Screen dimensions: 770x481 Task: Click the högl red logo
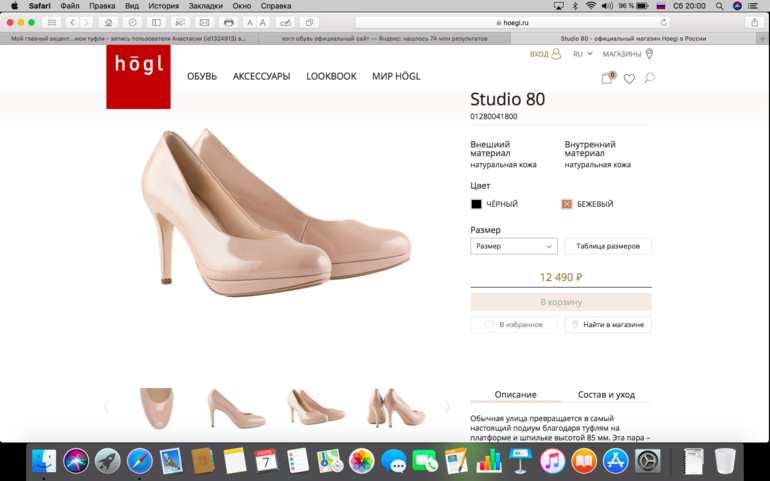point(138,75)
